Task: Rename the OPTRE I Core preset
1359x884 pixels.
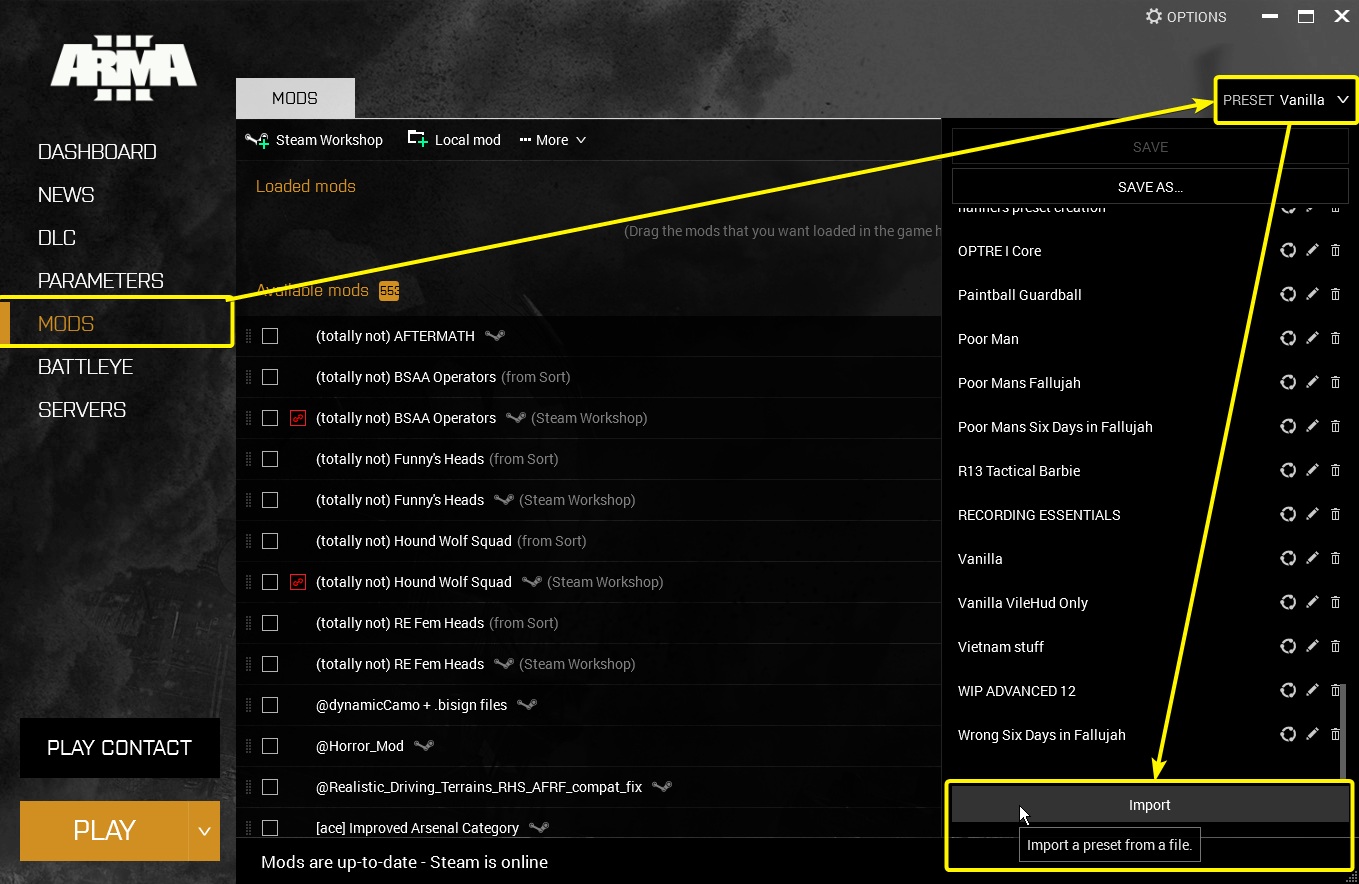Action: coord(1313,250)
